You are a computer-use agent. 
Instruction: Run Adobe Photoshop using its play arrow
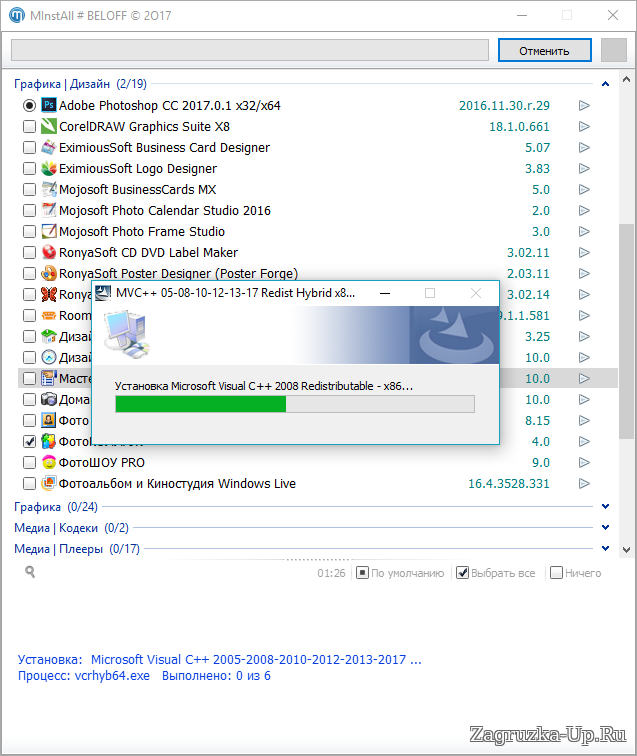tap(584, 105)
